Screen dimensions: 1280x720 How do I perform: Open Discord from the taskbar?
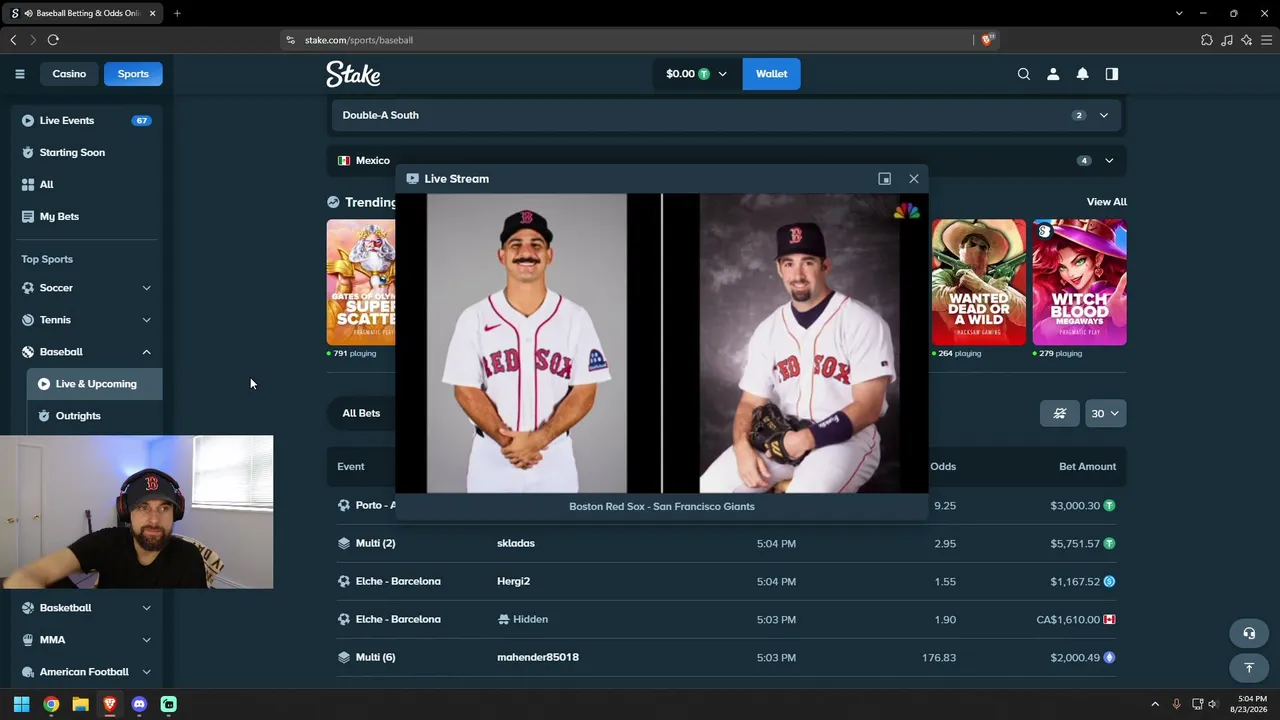pyautogui.click(x=139, y=704)
